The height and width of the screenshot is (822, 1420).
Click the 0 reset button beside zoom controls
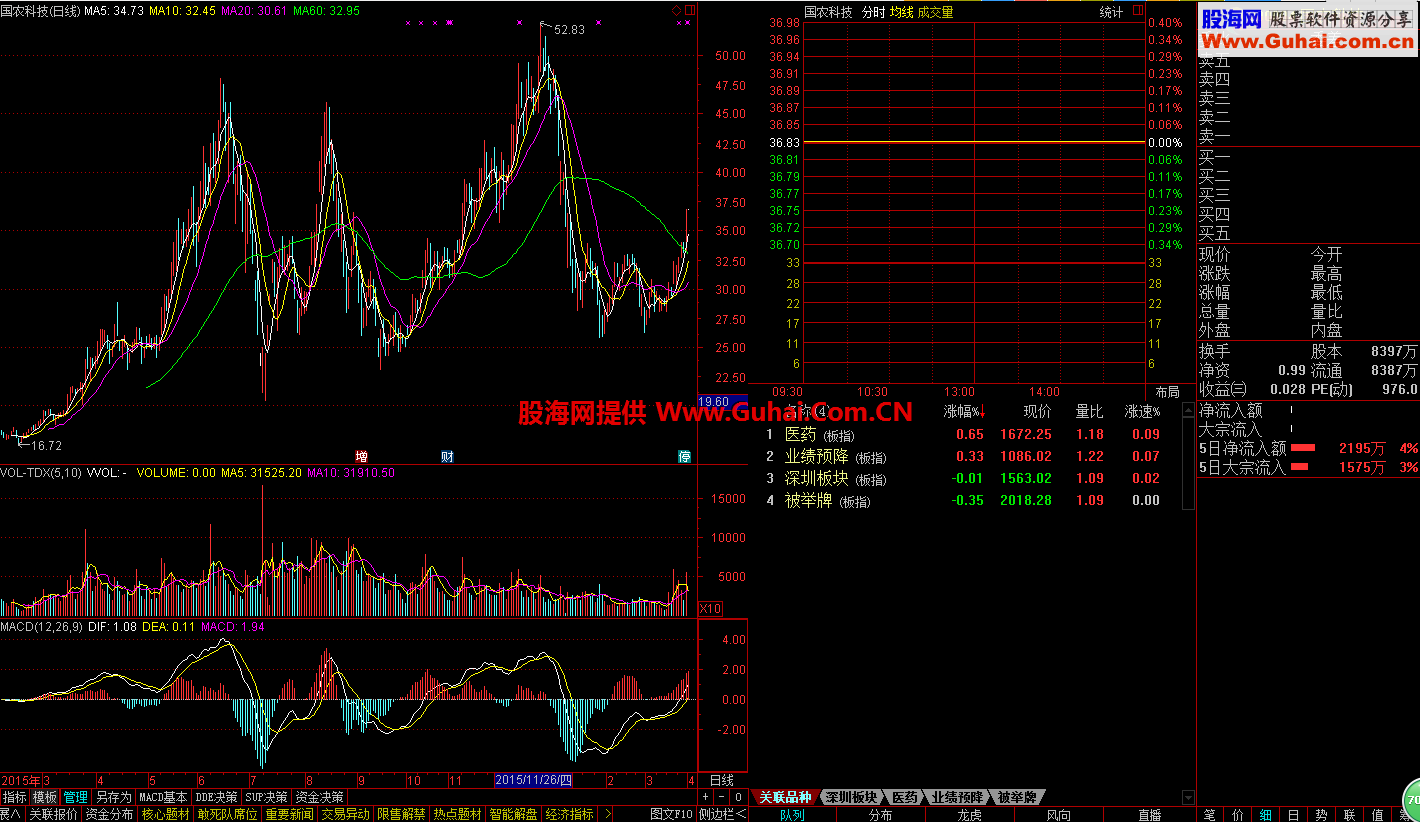738,797
